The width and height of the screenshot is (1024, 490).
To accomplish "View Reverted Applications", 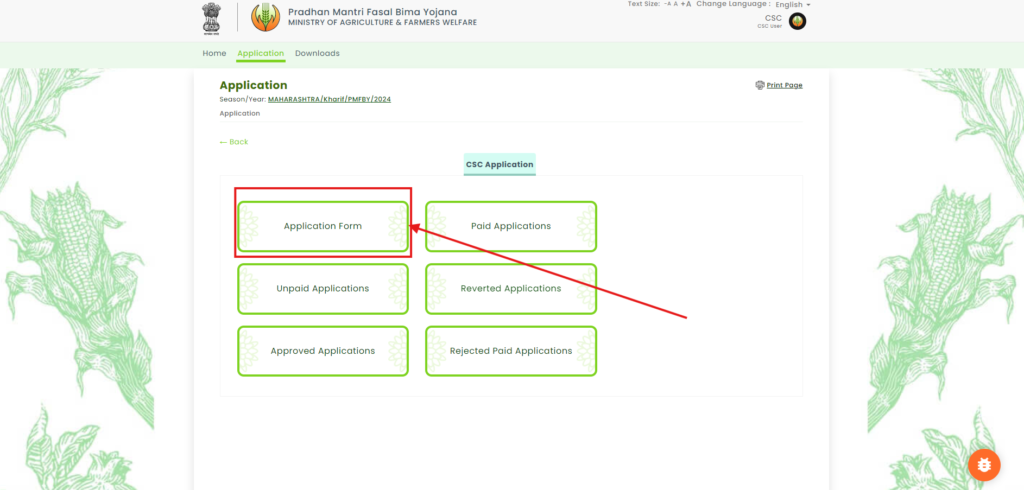I will 511,288.
